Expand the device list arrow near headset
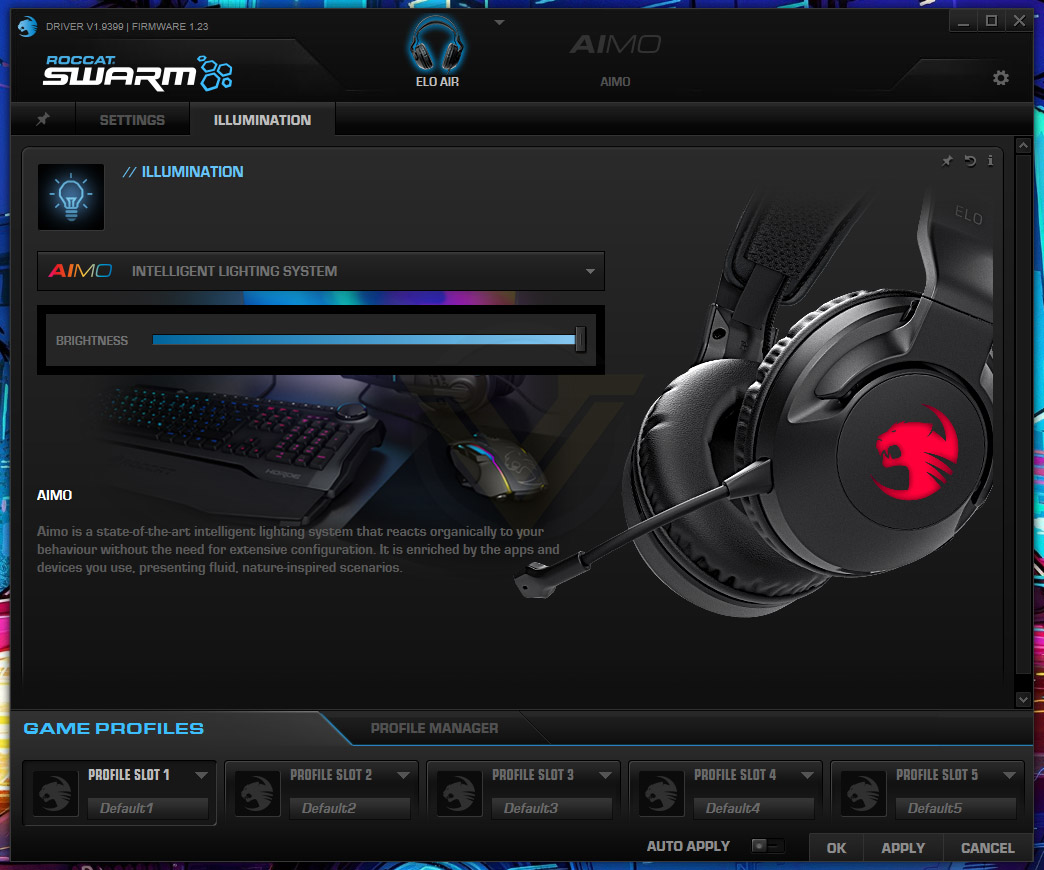Viewport: 1044px width, 870px height. tap(499, 23)
